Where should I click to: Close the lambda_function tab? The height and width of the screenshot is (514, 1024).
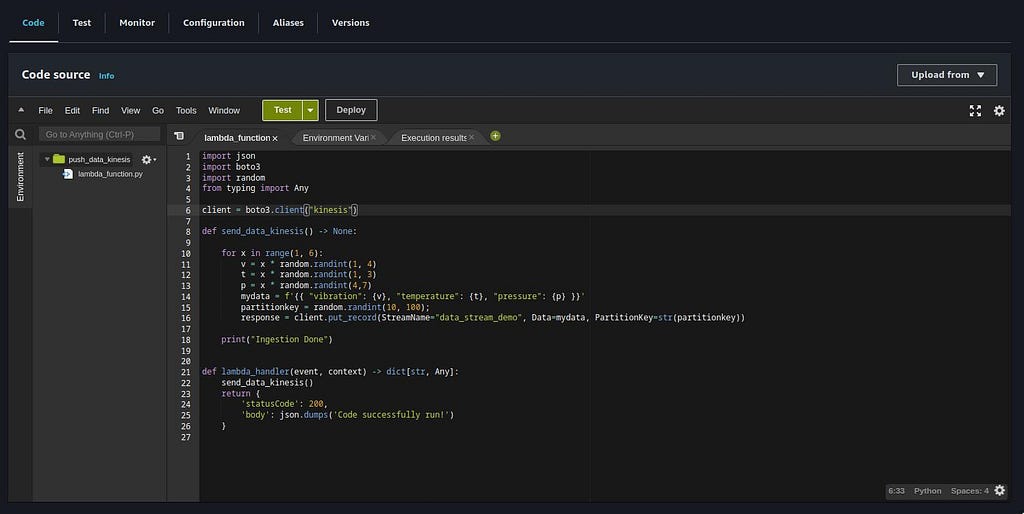(x=275, y=138)
